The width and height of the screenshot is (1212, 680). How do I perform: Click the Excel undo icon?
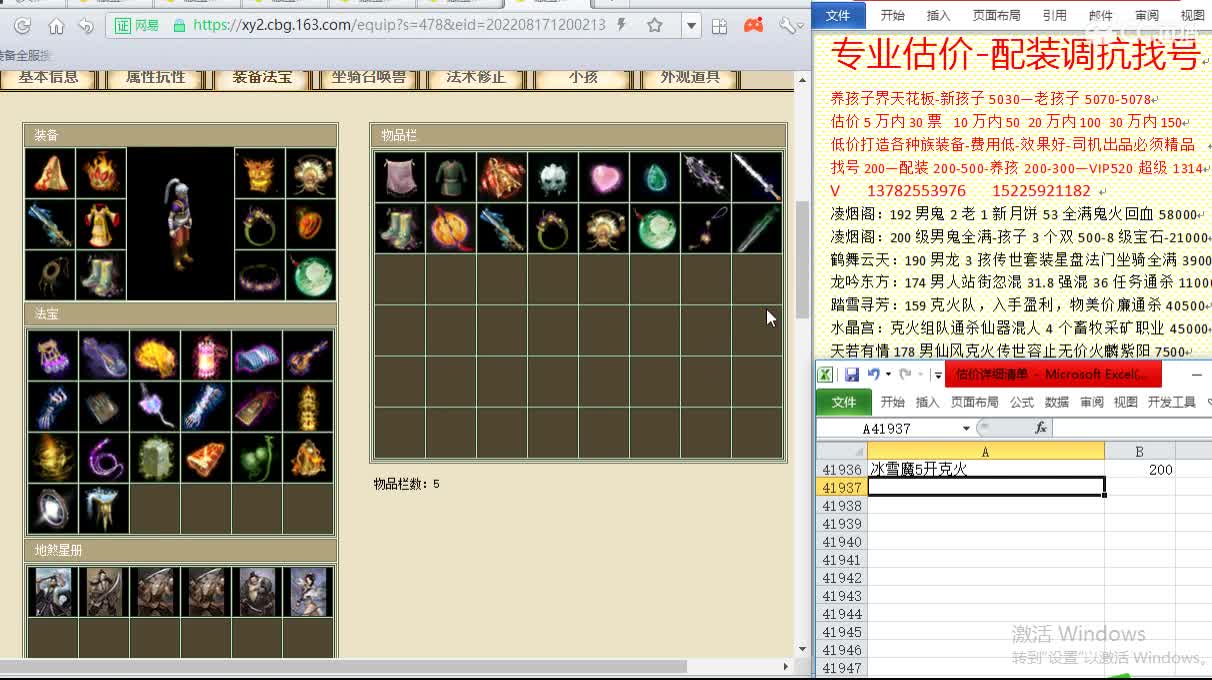[x=874, y=374]
